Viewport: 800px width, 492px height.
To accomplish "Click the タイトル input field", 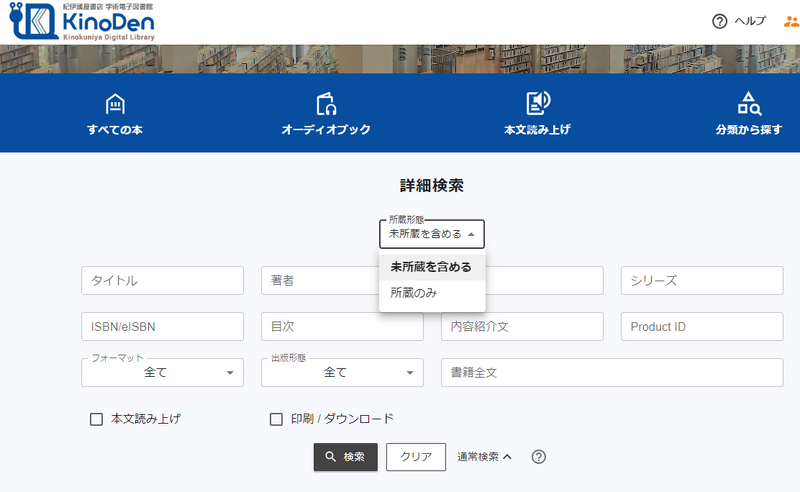I will (162, 280).
